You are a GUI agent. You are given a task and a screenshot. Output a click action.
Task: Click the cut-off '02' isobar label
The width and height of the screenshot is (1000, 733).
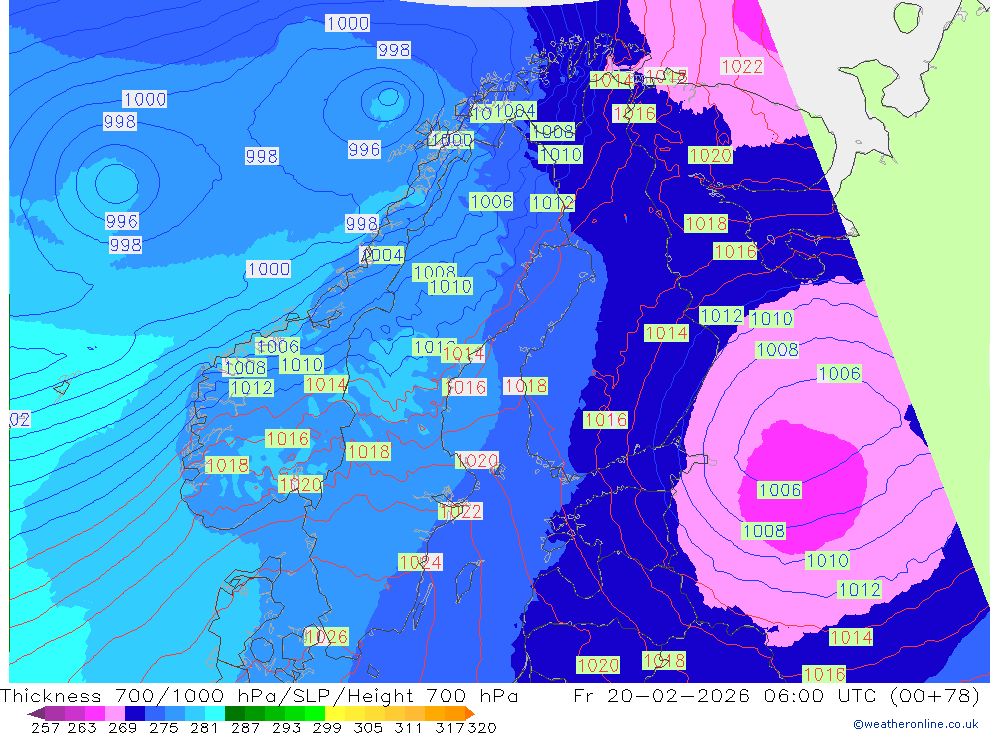[20, 419]
